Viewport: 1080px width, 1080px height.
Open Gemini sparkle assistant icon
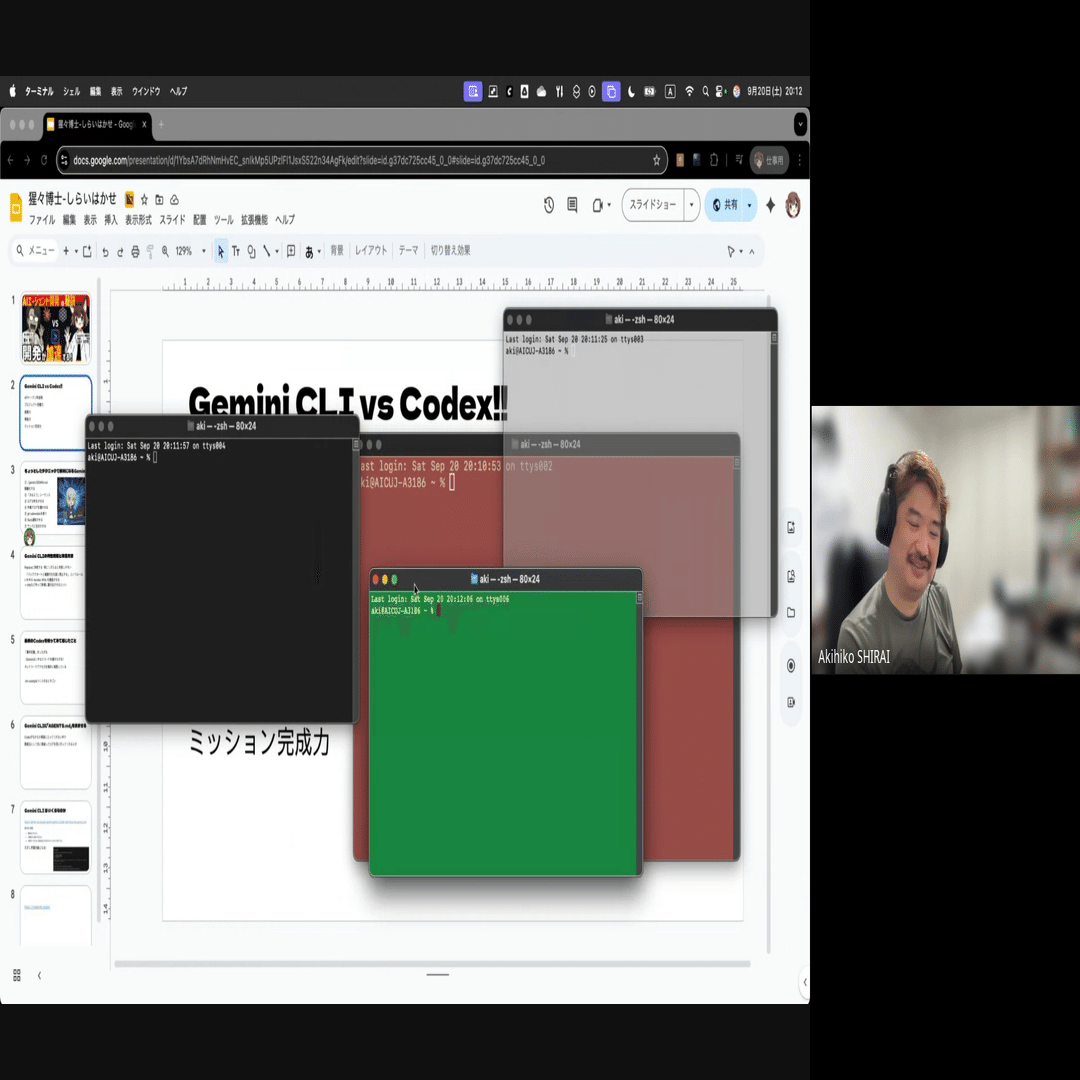(x=770, y=205)
